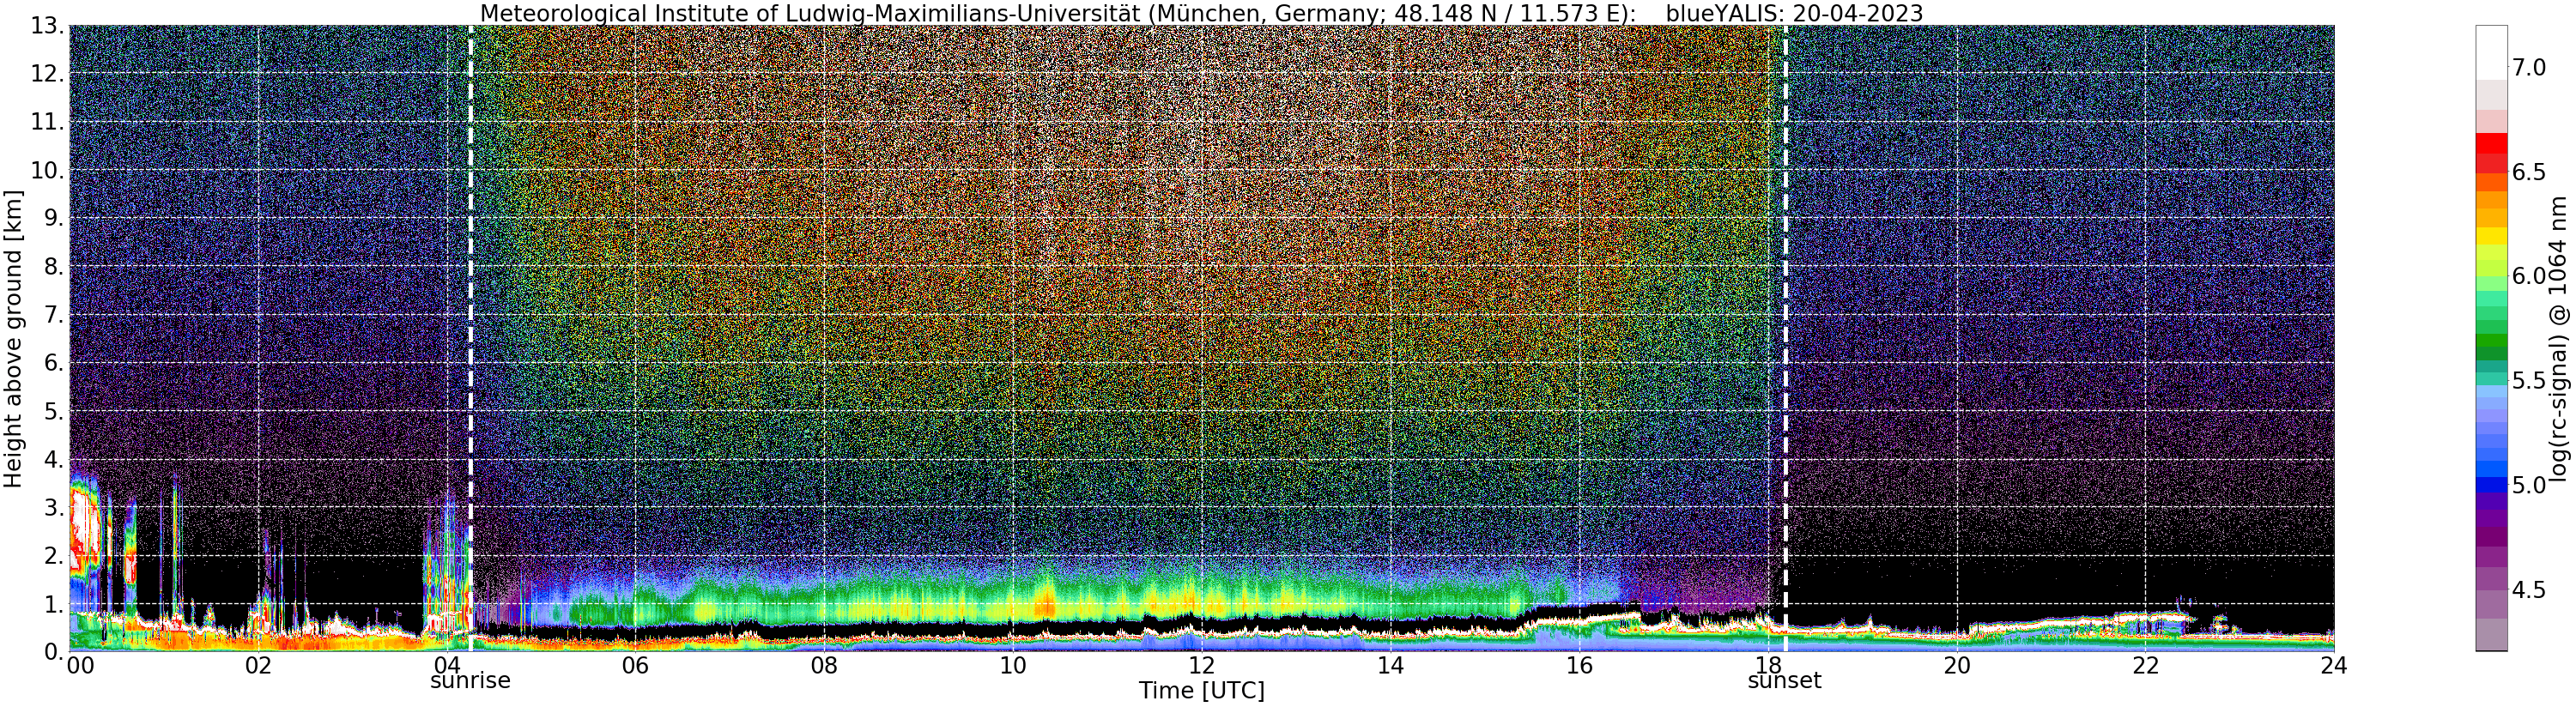Click the colorbar tick value 7.0
Image resolution: width=2576 pixels, height=707 pixels.
click(x=2528, y=68)
